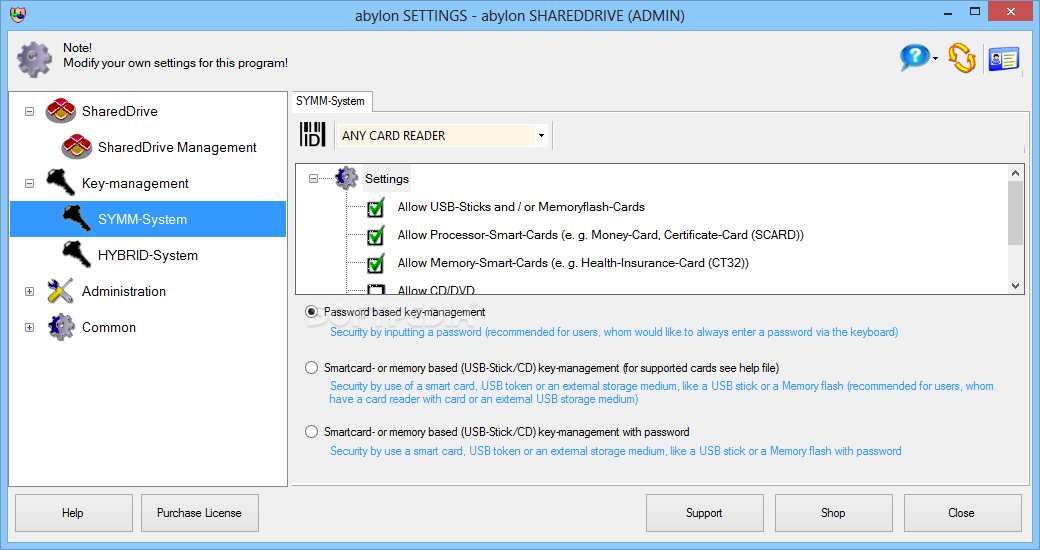This screenshot has height=550, width=1040.
Task: Collapse the SharedDrive tree node
Action: [29, 111]
